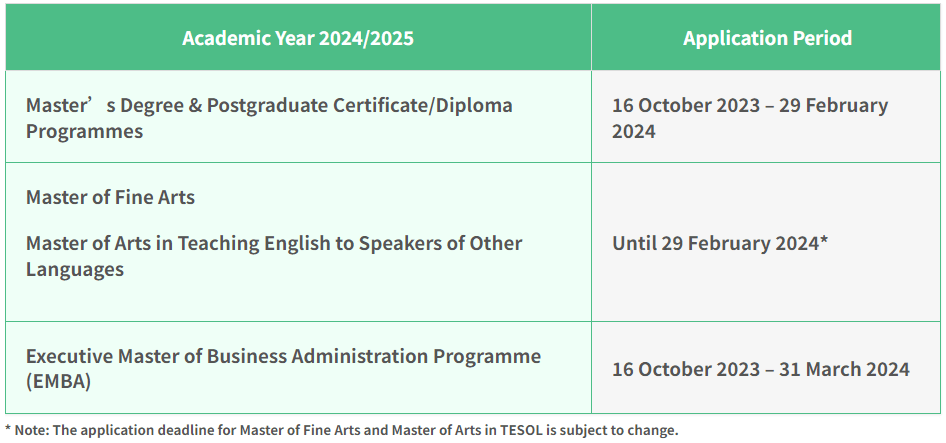Click the (EMBA) abbreviation
Viewport: 946px width, 443px height.
[x=59, y=382]
